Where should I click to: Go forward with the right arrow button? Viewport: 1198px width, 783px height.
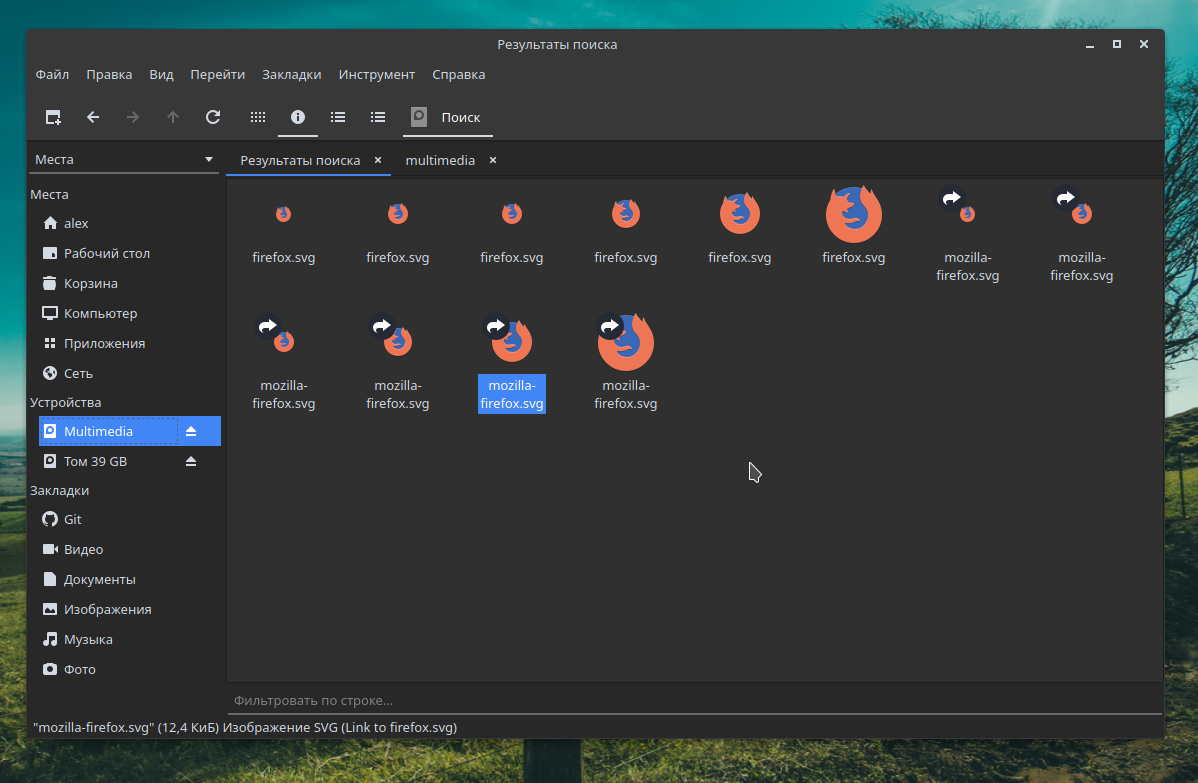tap(133, 117)
